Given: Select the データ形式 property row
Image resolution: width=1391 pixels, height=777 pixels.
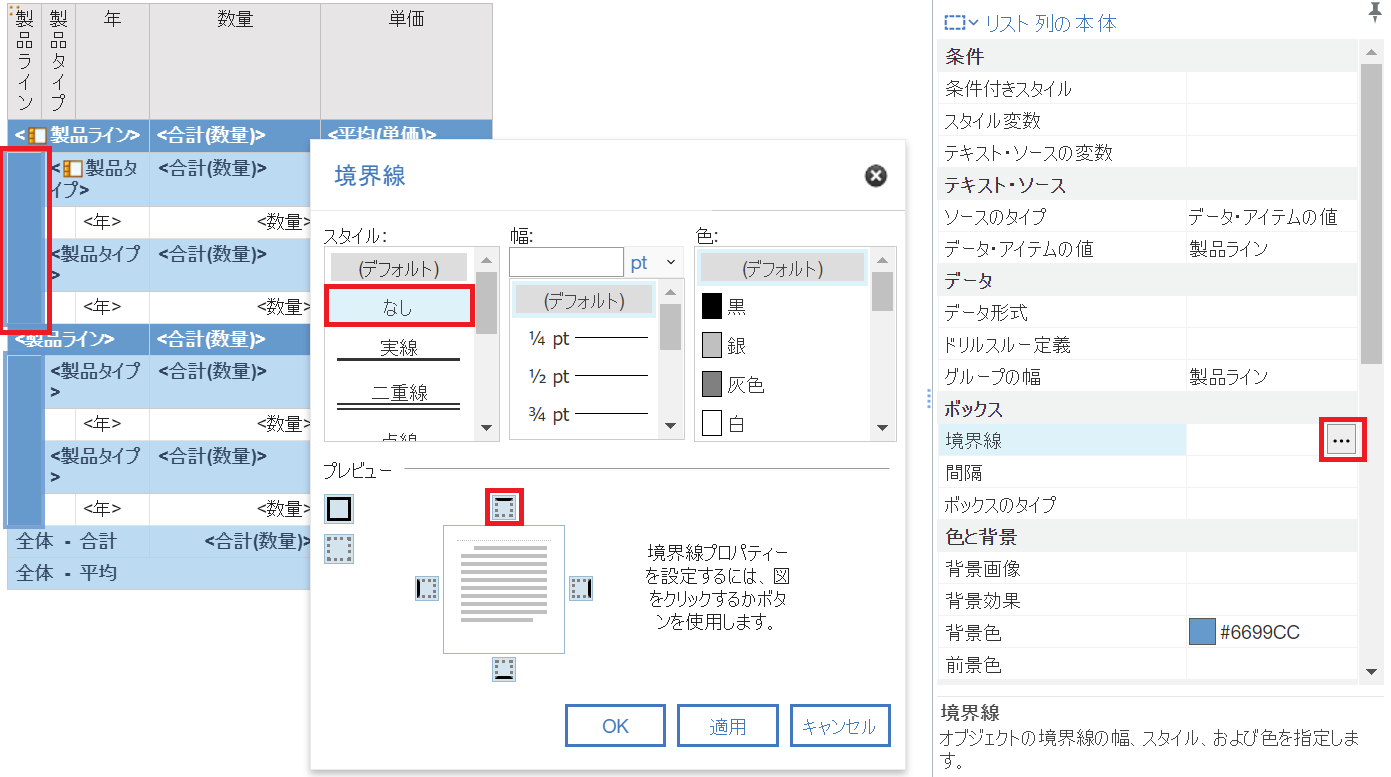Looking at the screenshot, I should 1148,313.
